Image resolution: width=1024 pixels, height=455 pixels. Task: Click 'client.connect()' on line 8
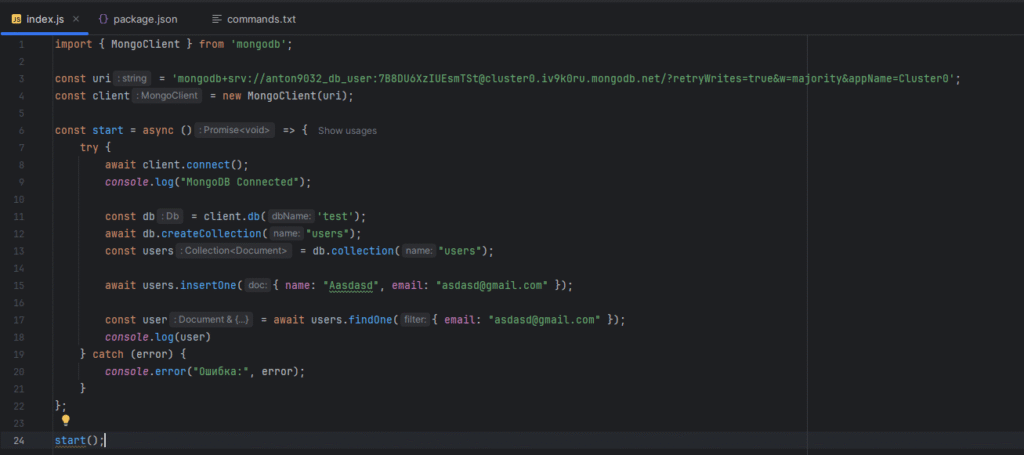(193, 165)
